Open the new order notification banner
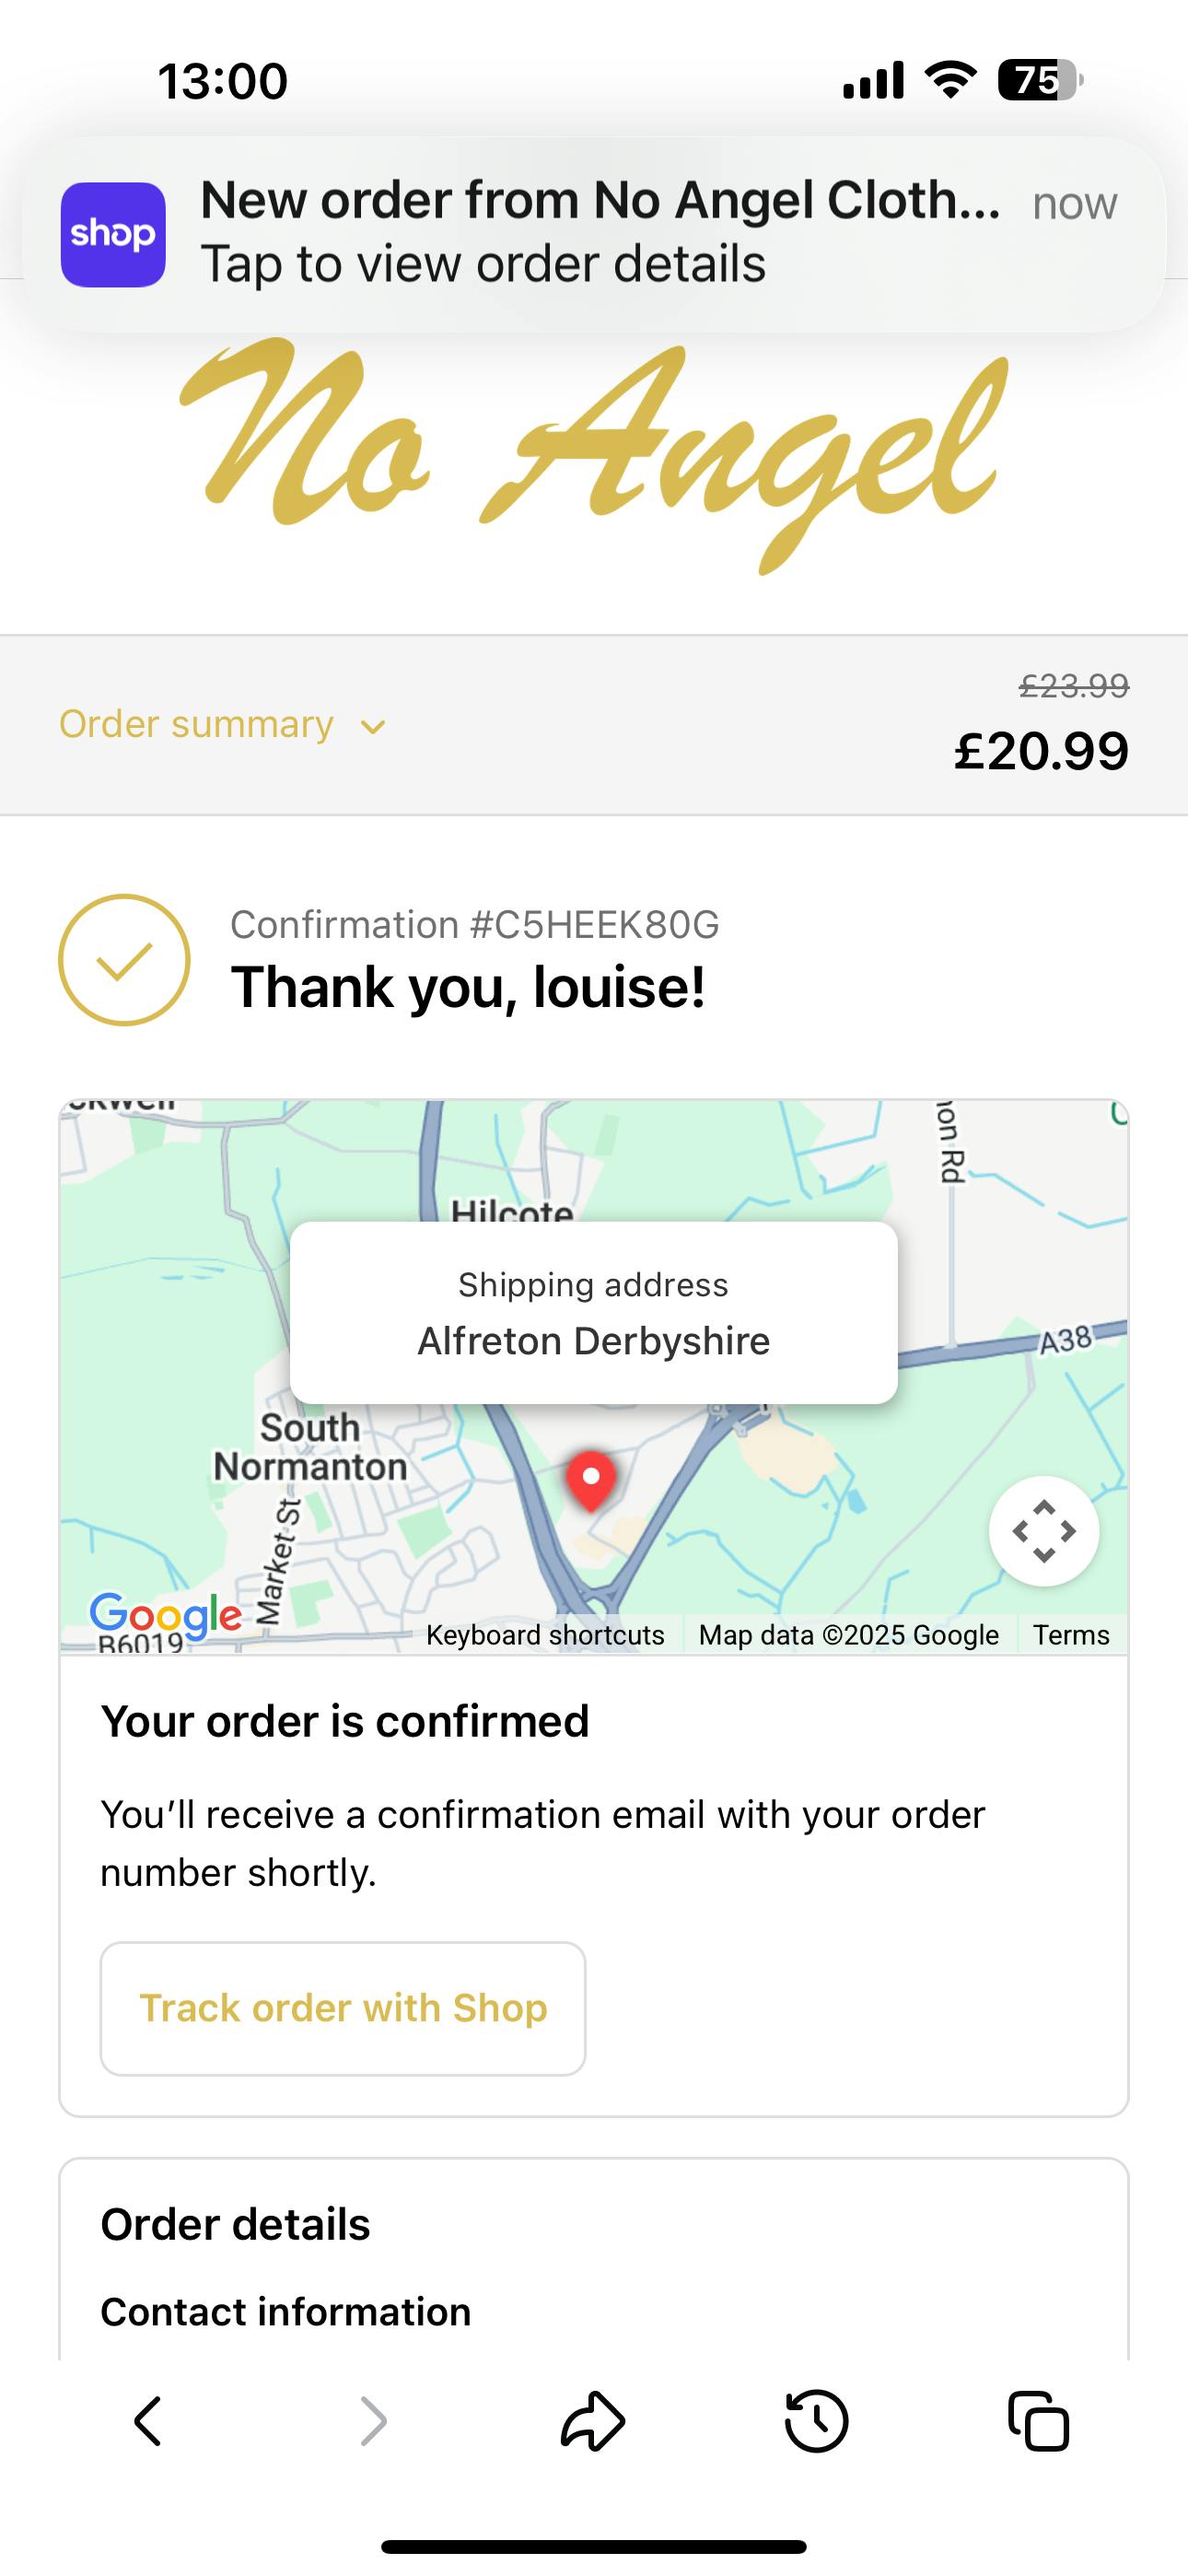The height and width of the screenshot is (2576, 1188). (x=600, y=232)
